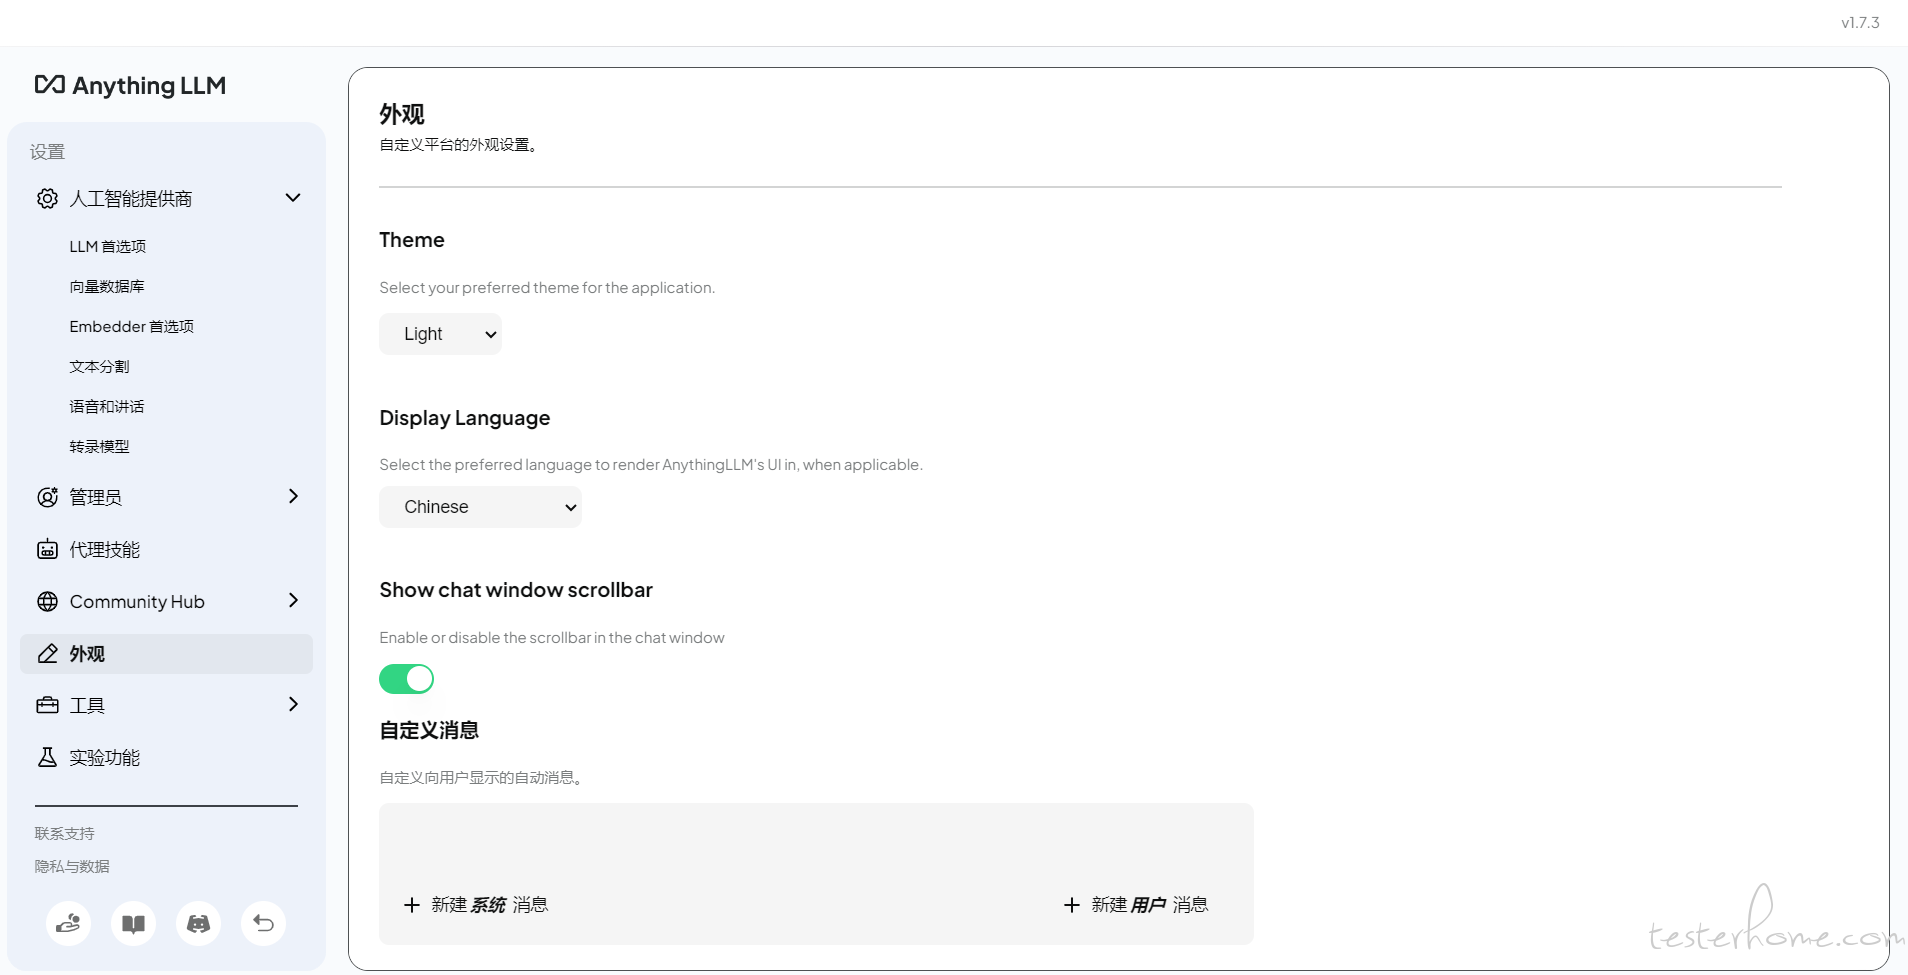Disable the chat window scrollbar toggle
The image size is (1908, 975).
(406, 679)
